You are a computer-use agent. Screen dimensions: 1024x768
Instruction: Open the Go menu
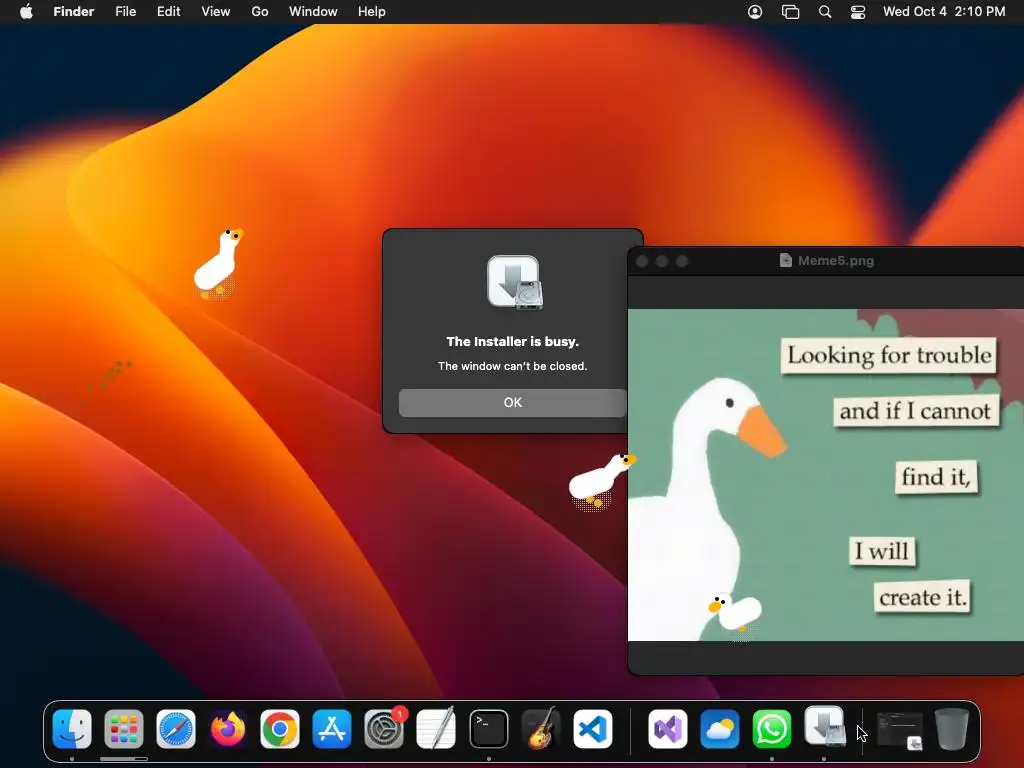[x=260, y=12]
